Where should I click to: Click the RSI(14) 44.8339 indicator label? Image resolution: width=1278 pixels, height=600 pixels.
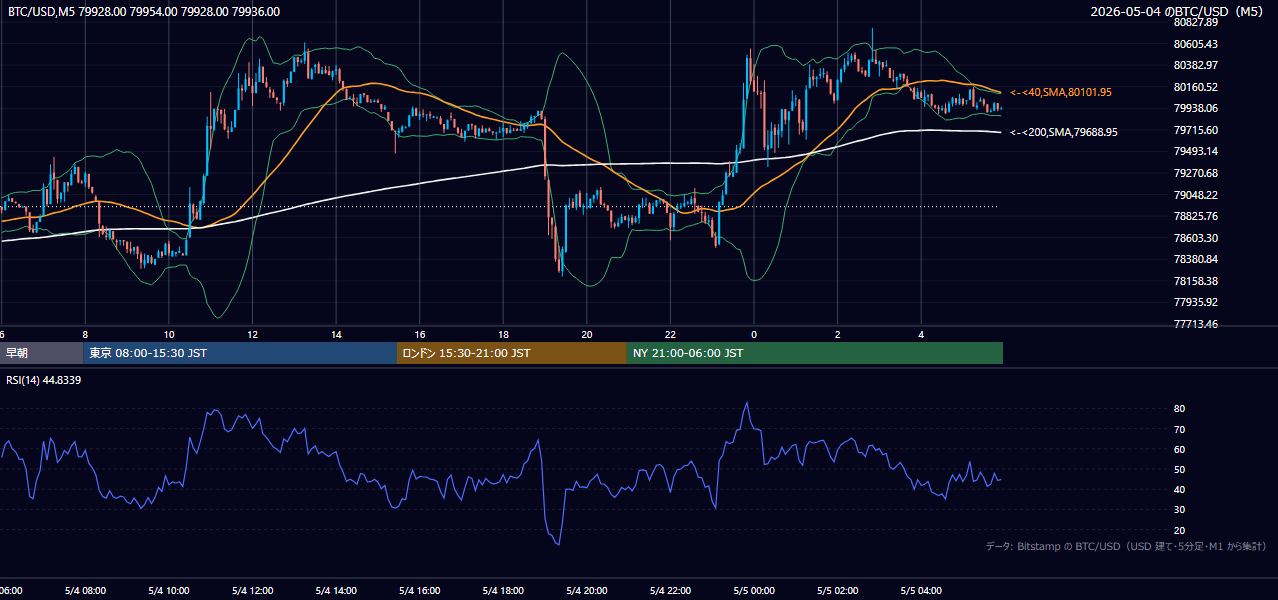44,380
